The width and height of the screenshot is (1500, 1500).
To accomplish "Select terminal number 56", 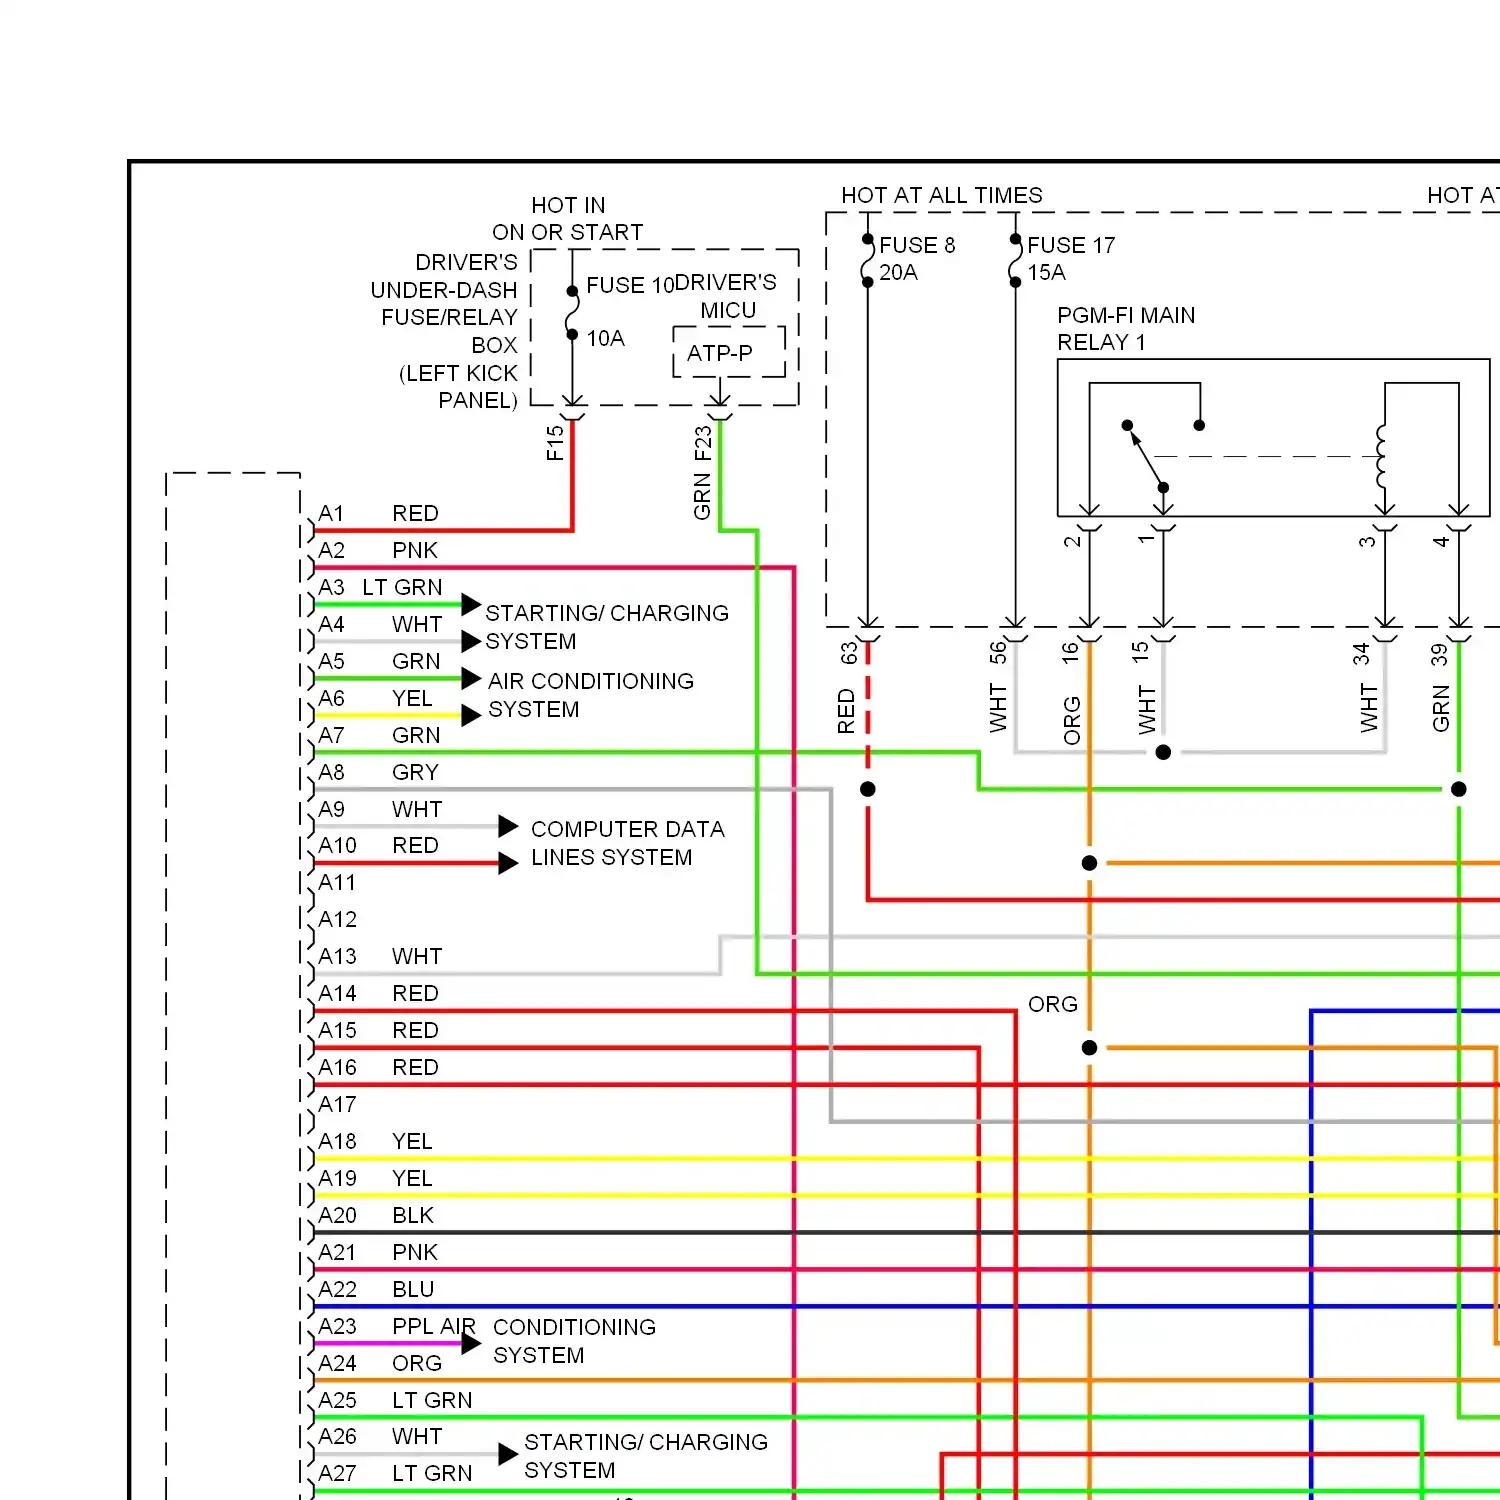I will coord(997,653).
